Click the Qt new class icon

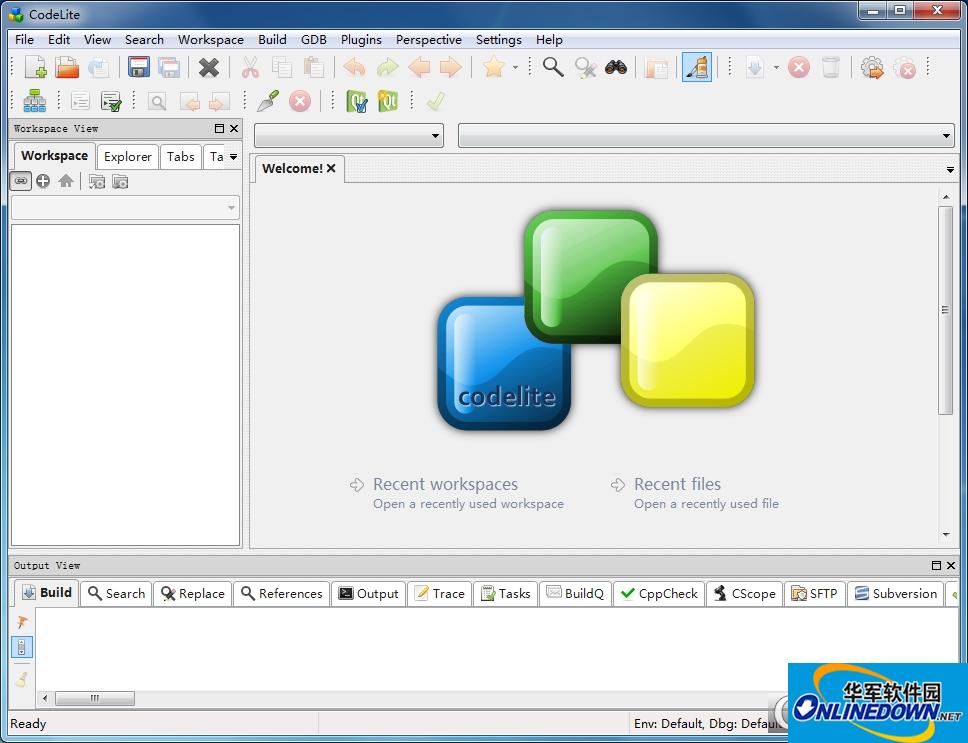pos(388,101)
